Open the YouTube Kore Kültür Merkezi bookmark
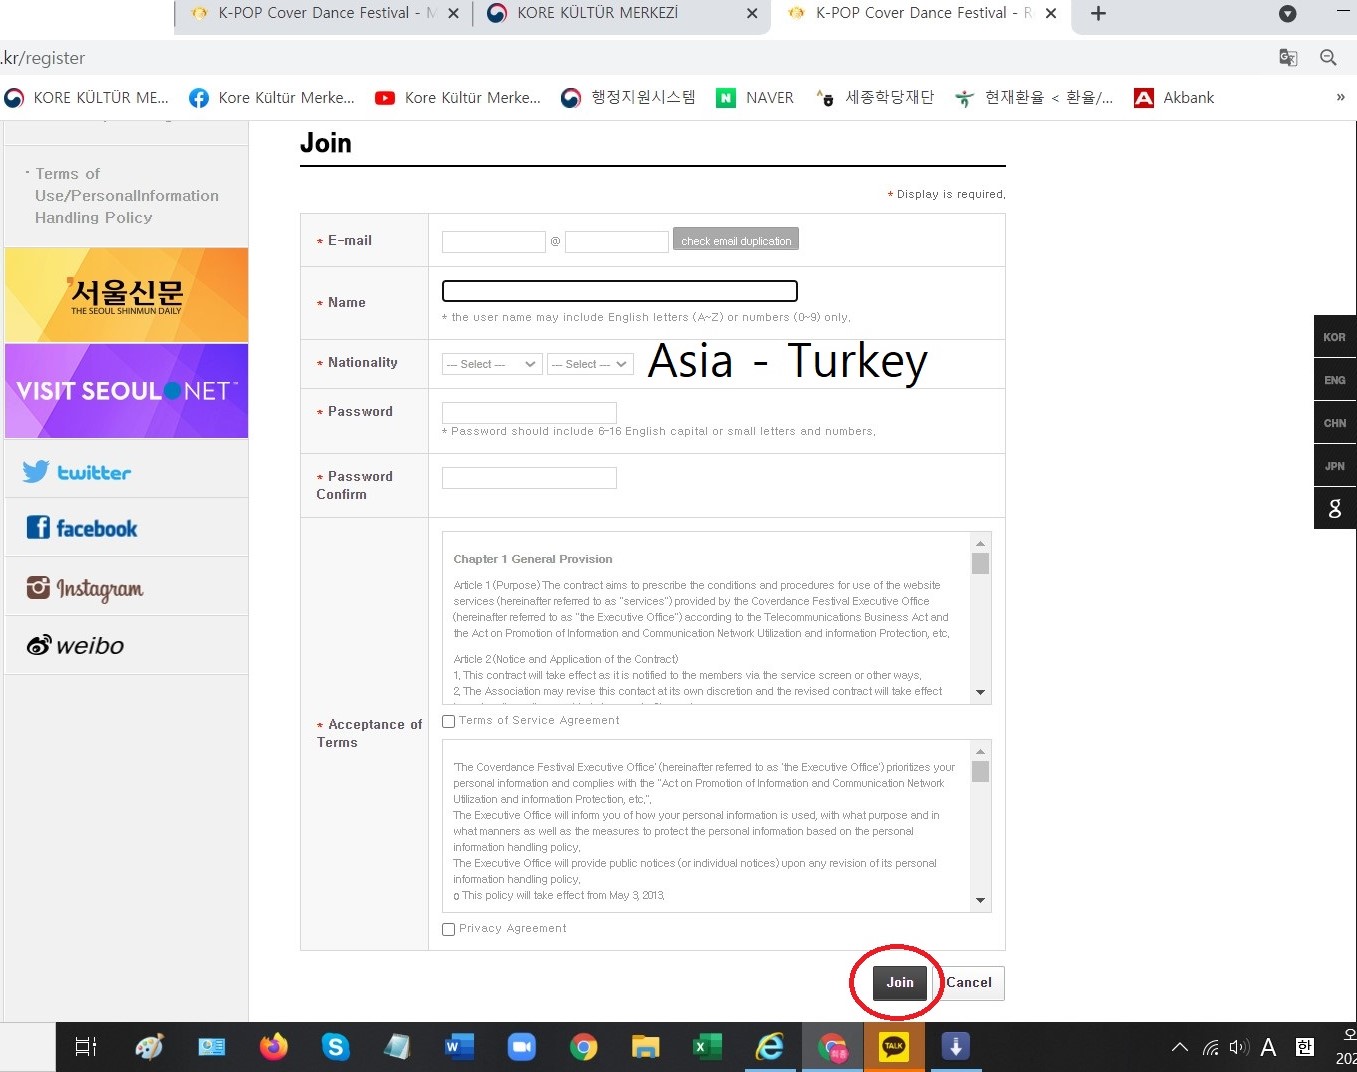Image resolution: width=1357 pixels, height=1072 pixels. tap(458, 97)
